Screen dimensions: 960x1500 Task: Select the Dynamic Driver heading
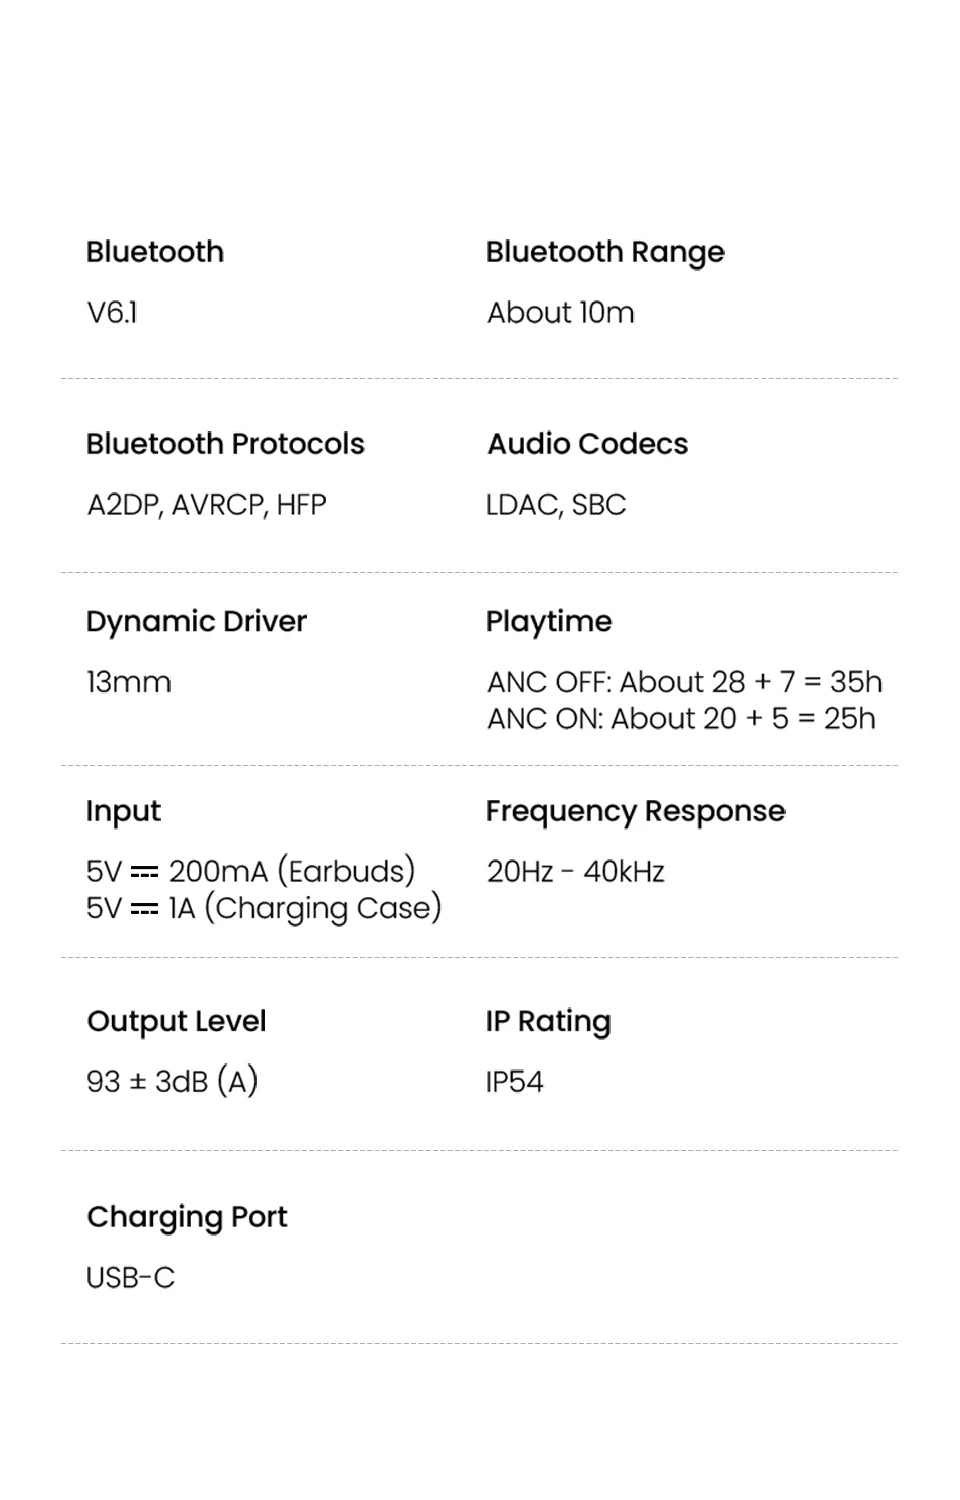coord(196,622)
